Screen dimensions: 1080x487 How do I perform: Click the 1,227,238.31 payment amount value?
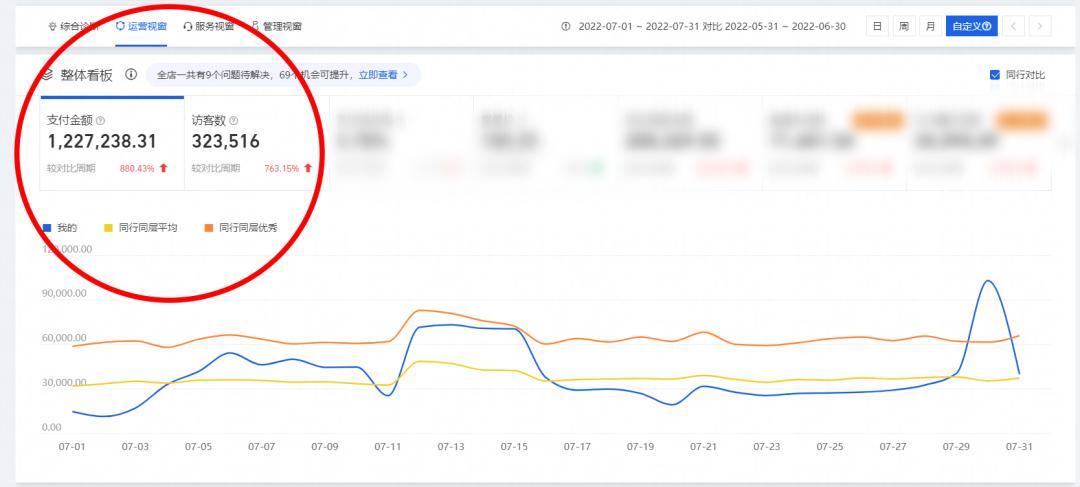tap(102, 142)
